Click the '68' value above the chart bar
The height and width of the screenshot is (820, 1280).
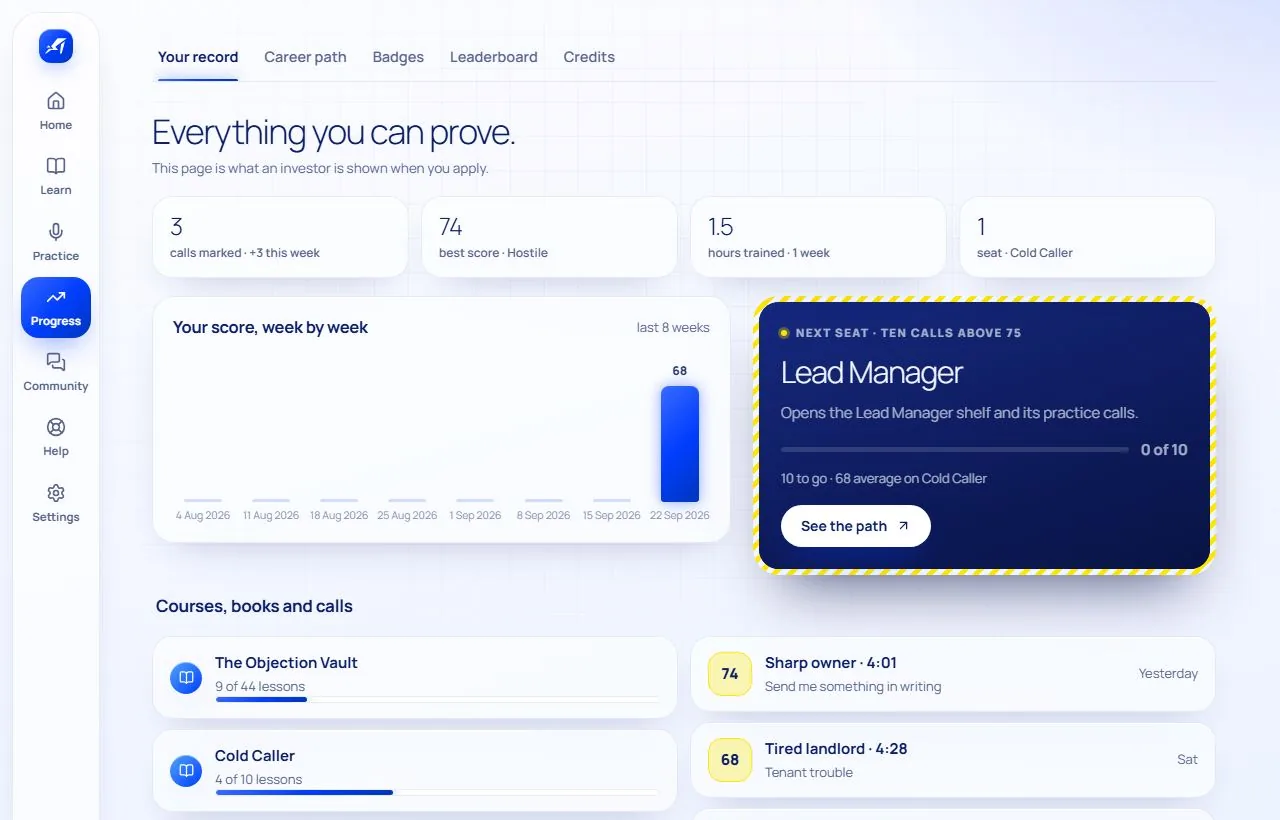click(680, 371)
